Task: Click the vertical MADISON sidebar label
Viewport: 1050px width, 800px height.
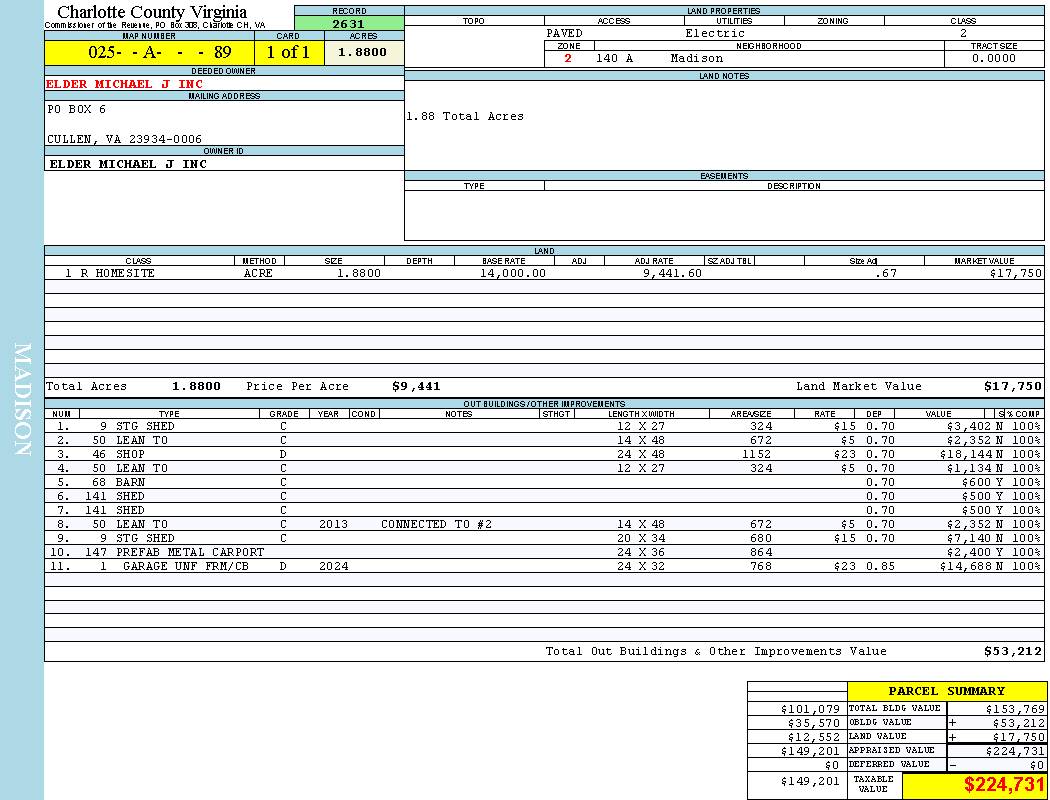Action: [23, 400]
